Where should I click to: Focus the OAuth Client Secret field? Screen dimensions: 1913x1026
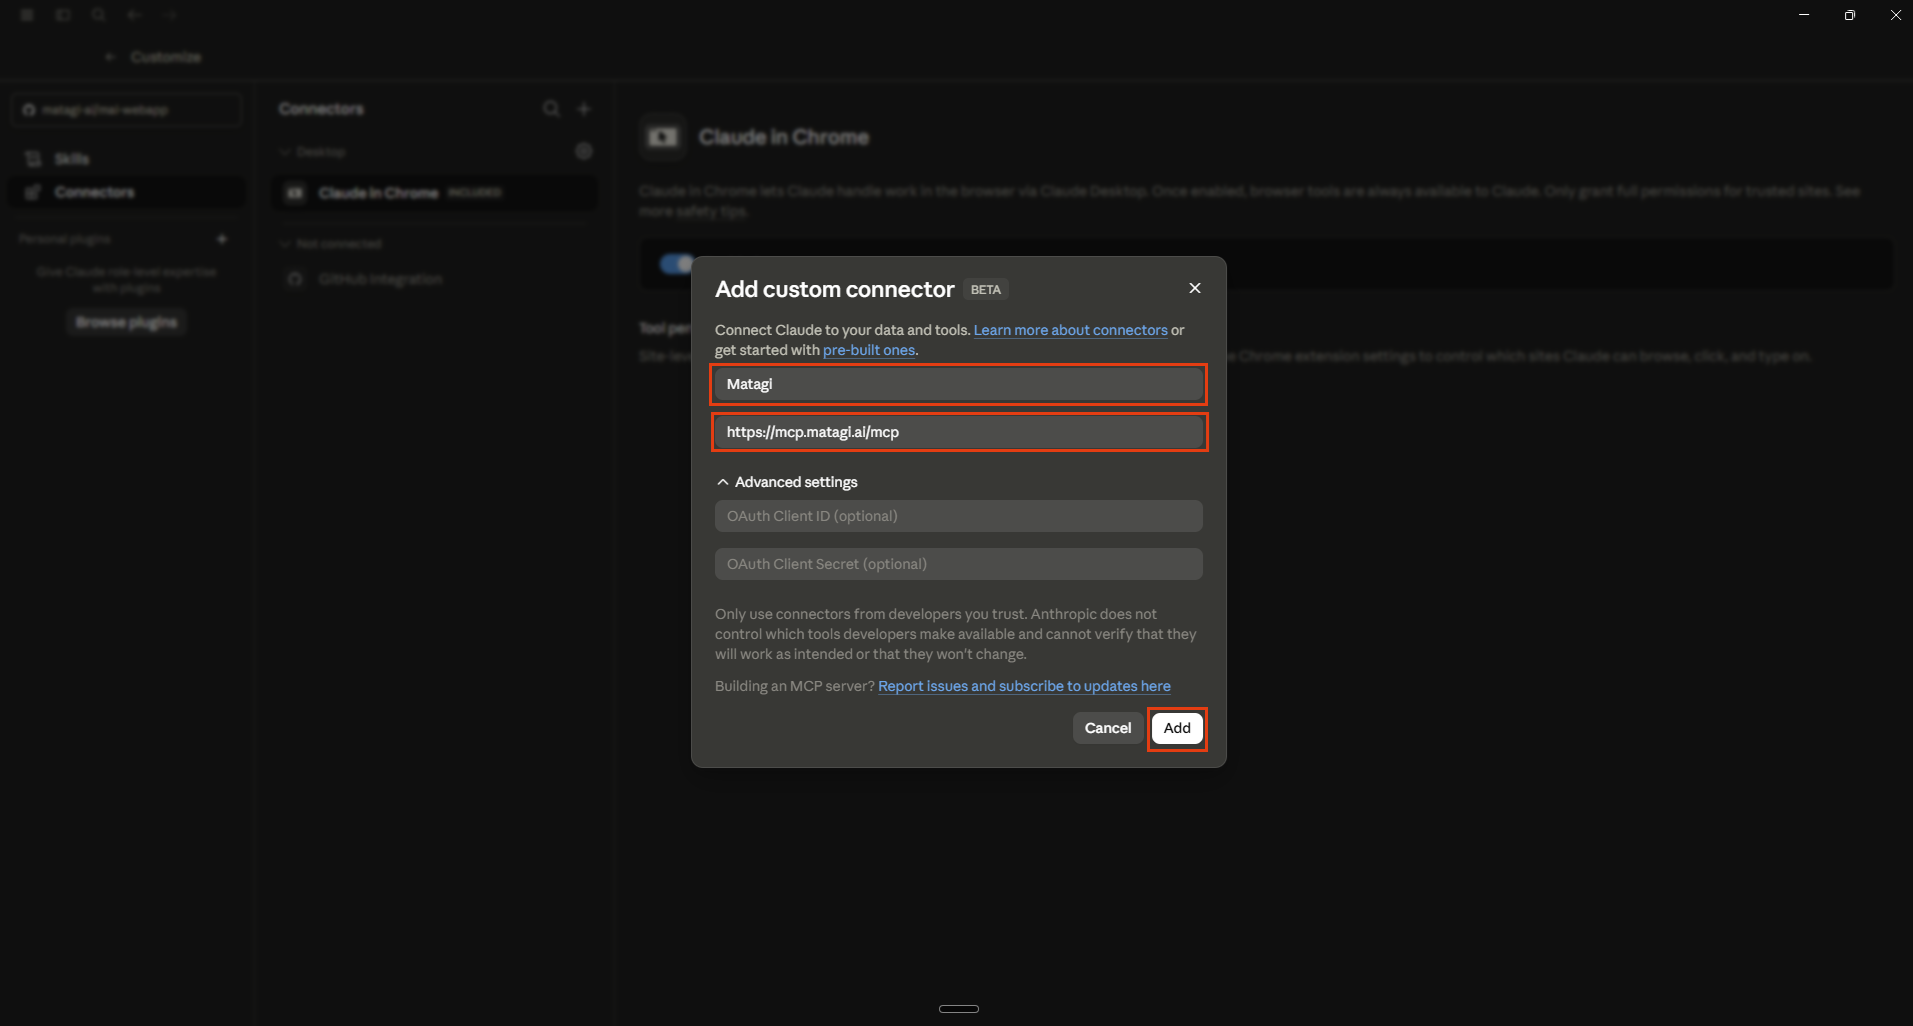click(958, 564)
